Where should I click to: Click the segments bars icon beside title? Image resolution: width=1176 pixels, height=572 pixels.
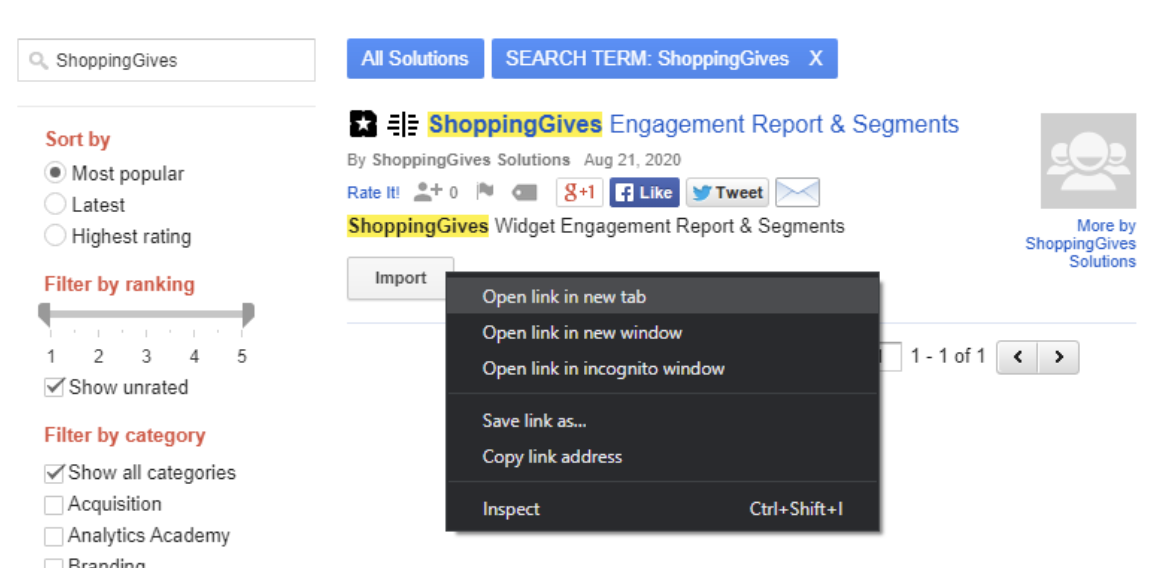click(403, 124)
